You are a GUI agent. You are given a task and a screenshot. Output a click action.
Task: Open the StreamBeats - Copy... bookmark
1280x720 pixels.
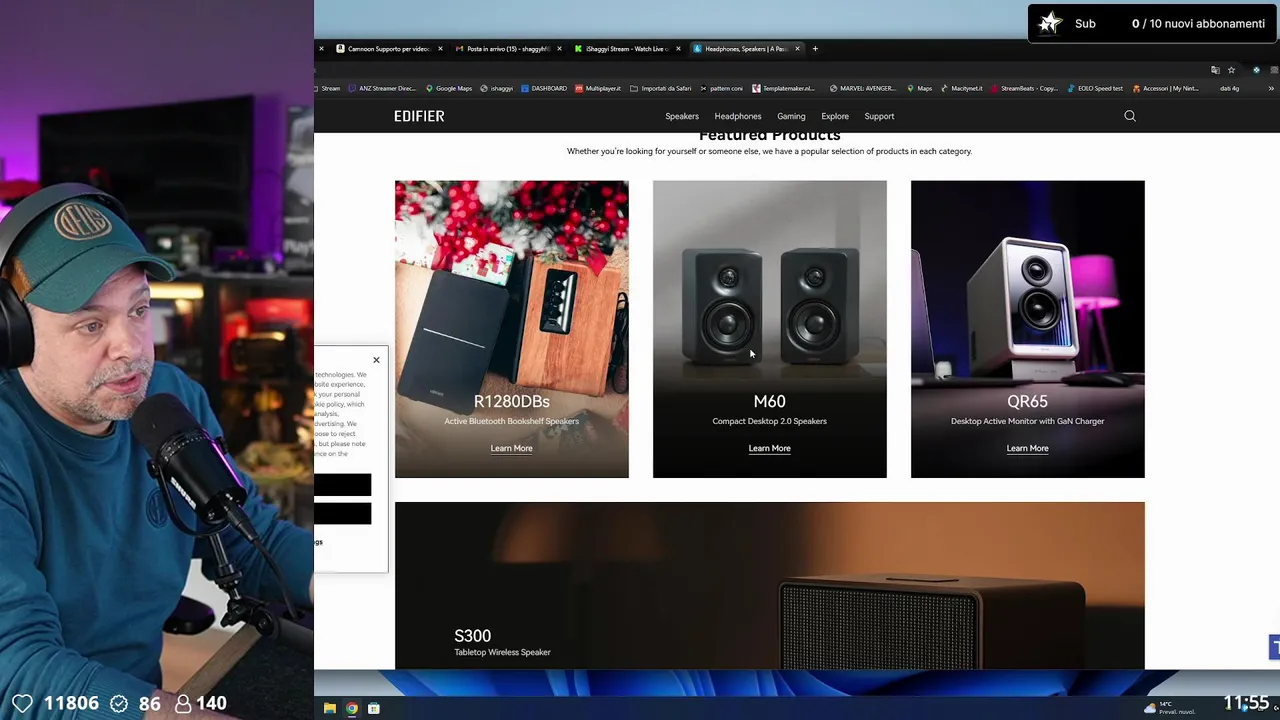1024,88
